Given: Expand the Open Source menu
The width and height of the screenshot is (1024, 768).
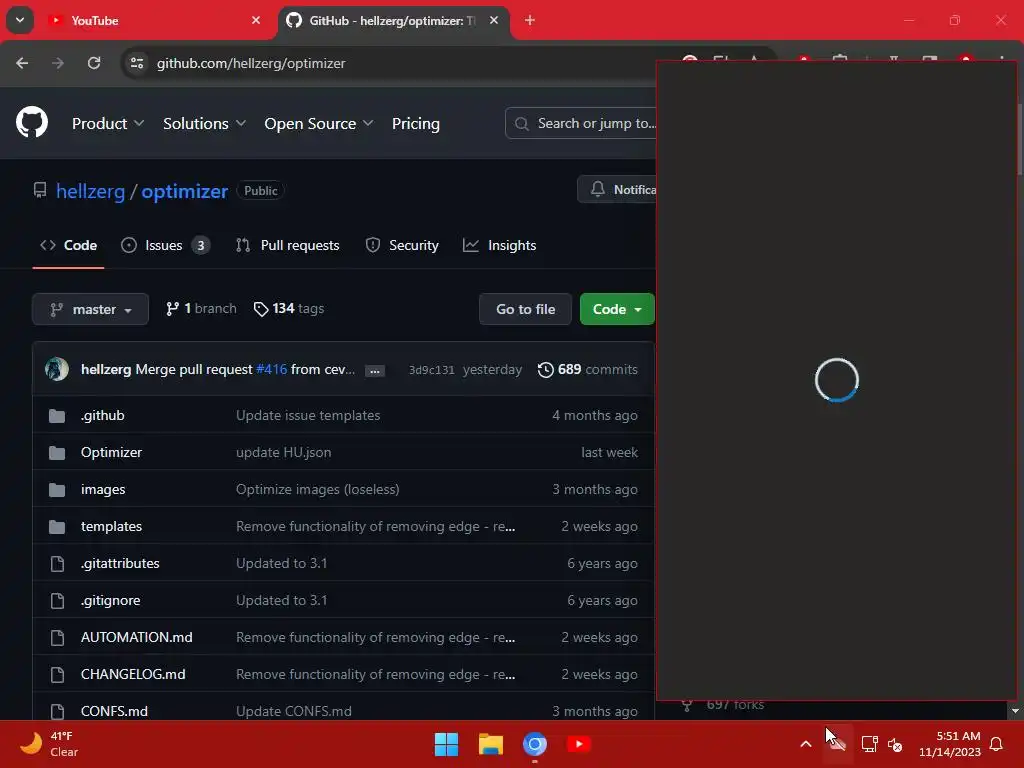Looking at the screenshot, I should (x=319, y=123).
